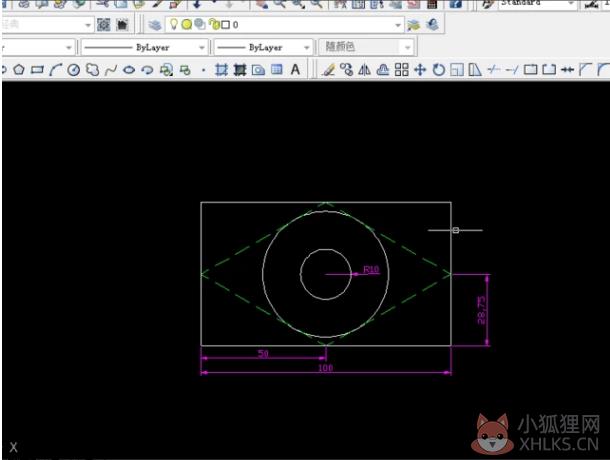The height and width of the screenshot is (460, 610).
Task: Select the Spline tool
Action: pos(111,70)
